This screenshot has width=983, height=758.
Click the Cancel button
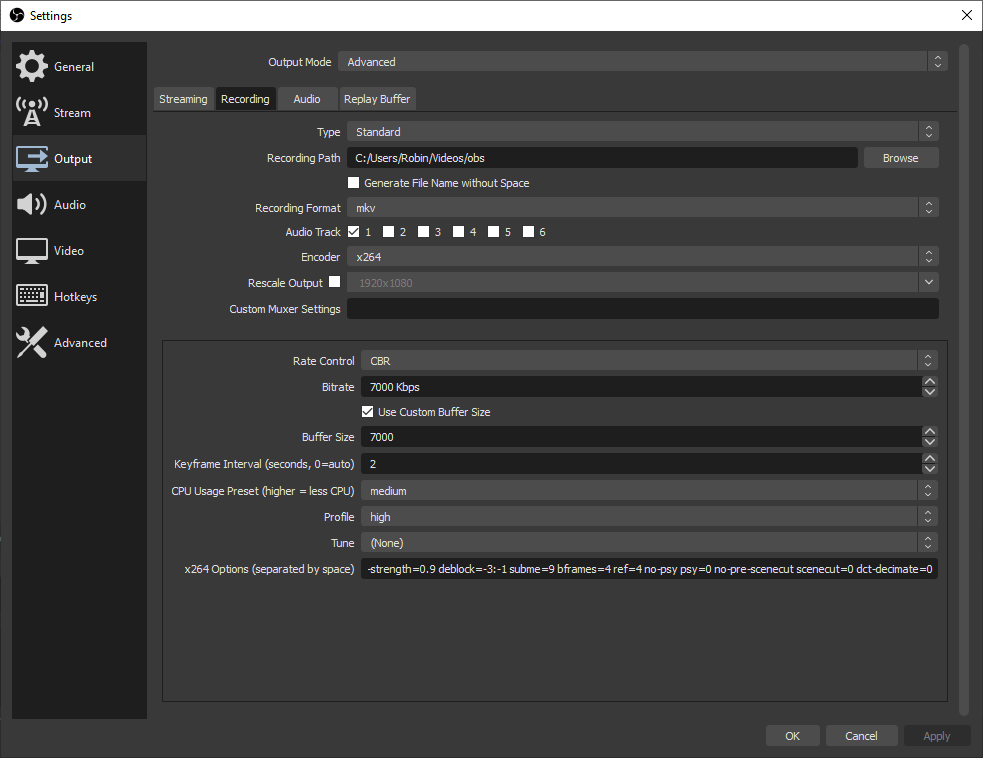[861, 736]
